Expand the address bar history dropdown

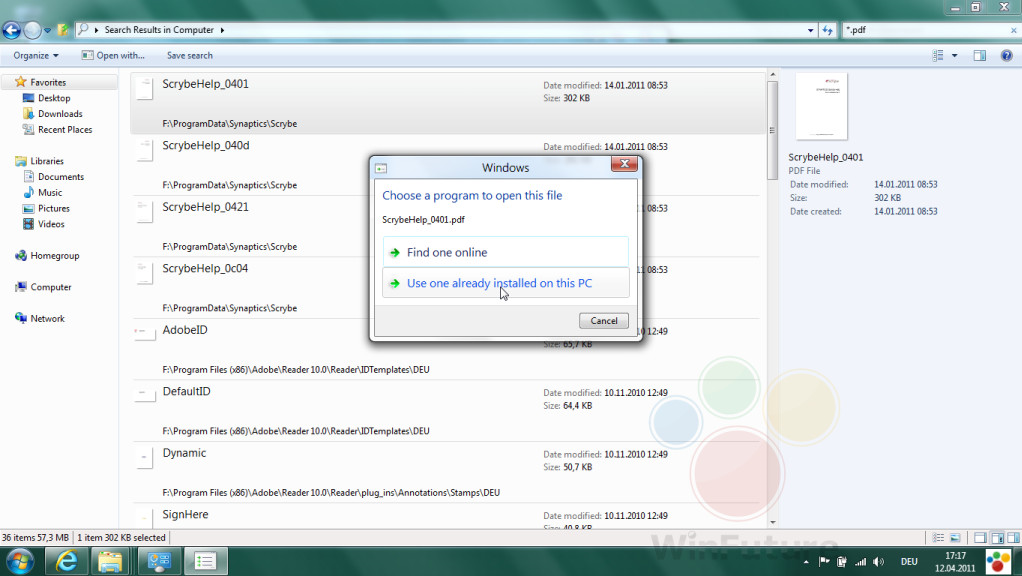pyautogui.click(x=810, y=30)
